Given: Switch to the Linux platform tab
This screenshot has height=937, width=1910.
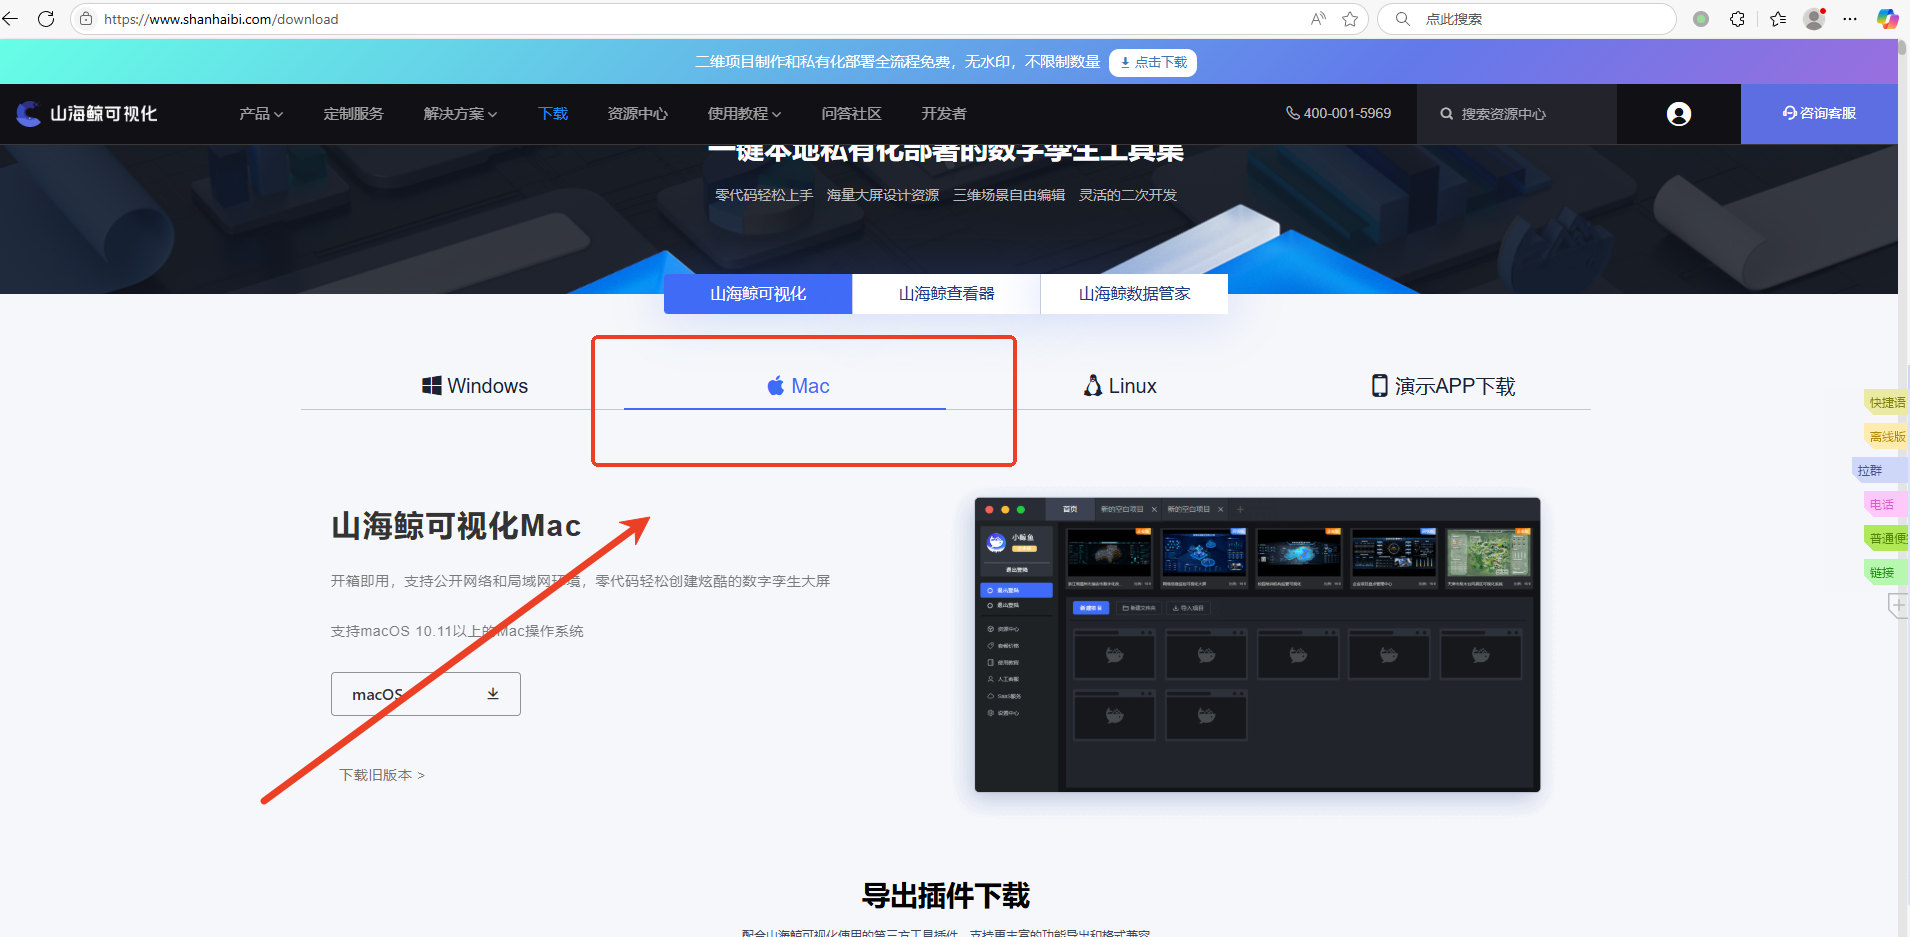Looking at the screenshot, I should pos(1120,386).
